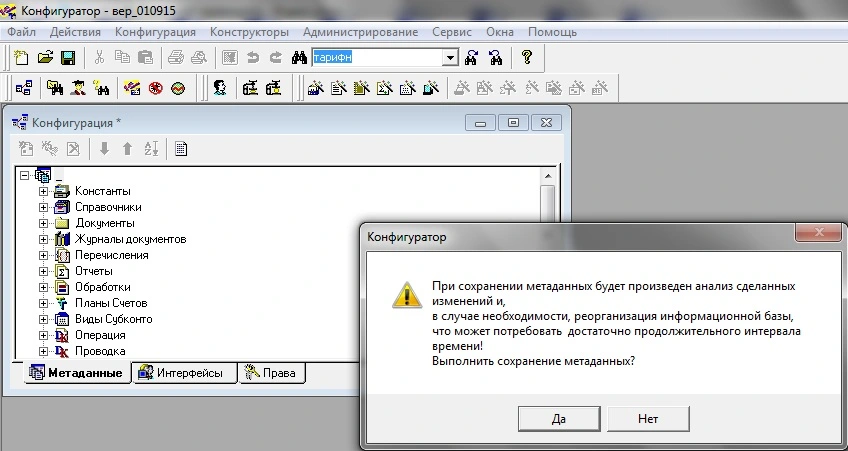Click the New file icon in toolbar
The image size is (848, 451).
[x=22, y=58]
